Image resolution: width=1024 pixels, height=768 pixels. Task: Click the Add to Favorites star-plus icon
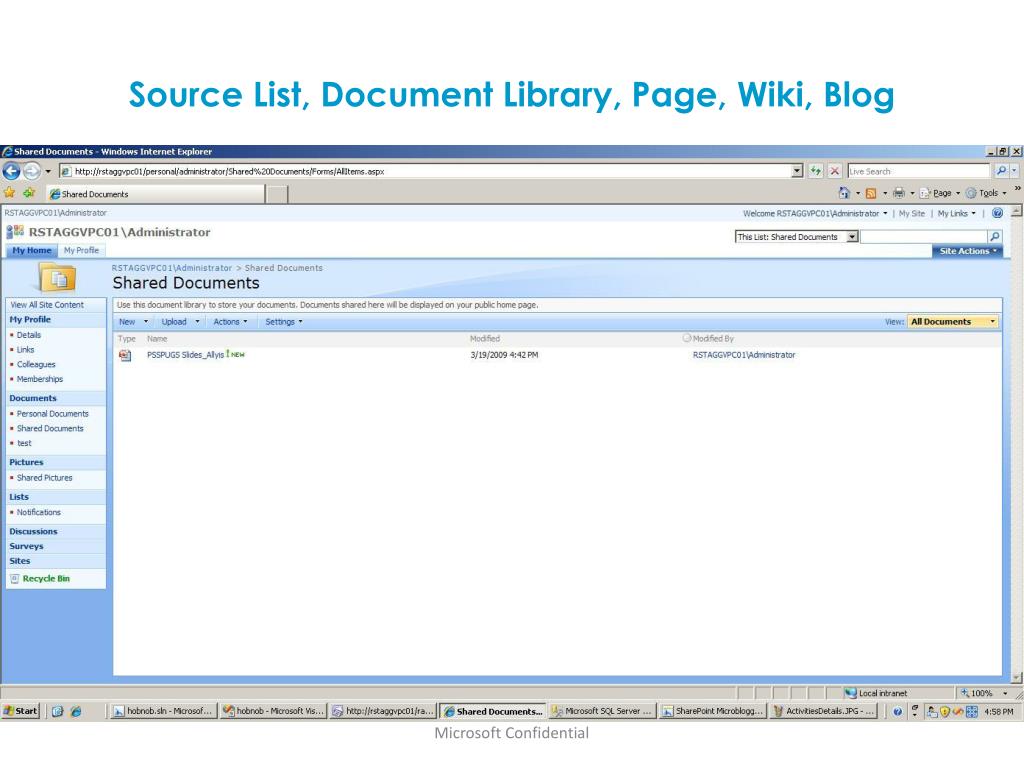pyautogui.click(x=29, y=193)
